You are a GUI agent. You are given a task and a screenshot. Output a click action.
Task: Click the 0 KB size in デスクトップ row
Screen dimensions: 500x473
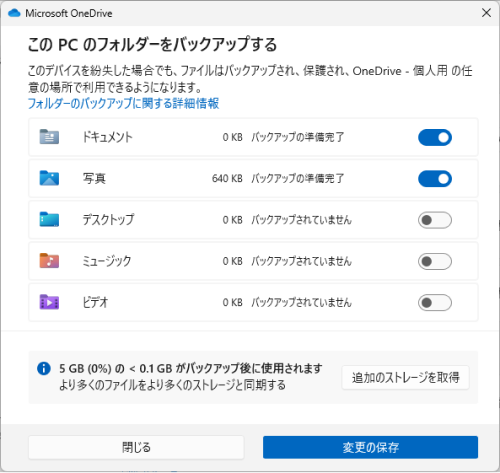(x=233, y=220)
